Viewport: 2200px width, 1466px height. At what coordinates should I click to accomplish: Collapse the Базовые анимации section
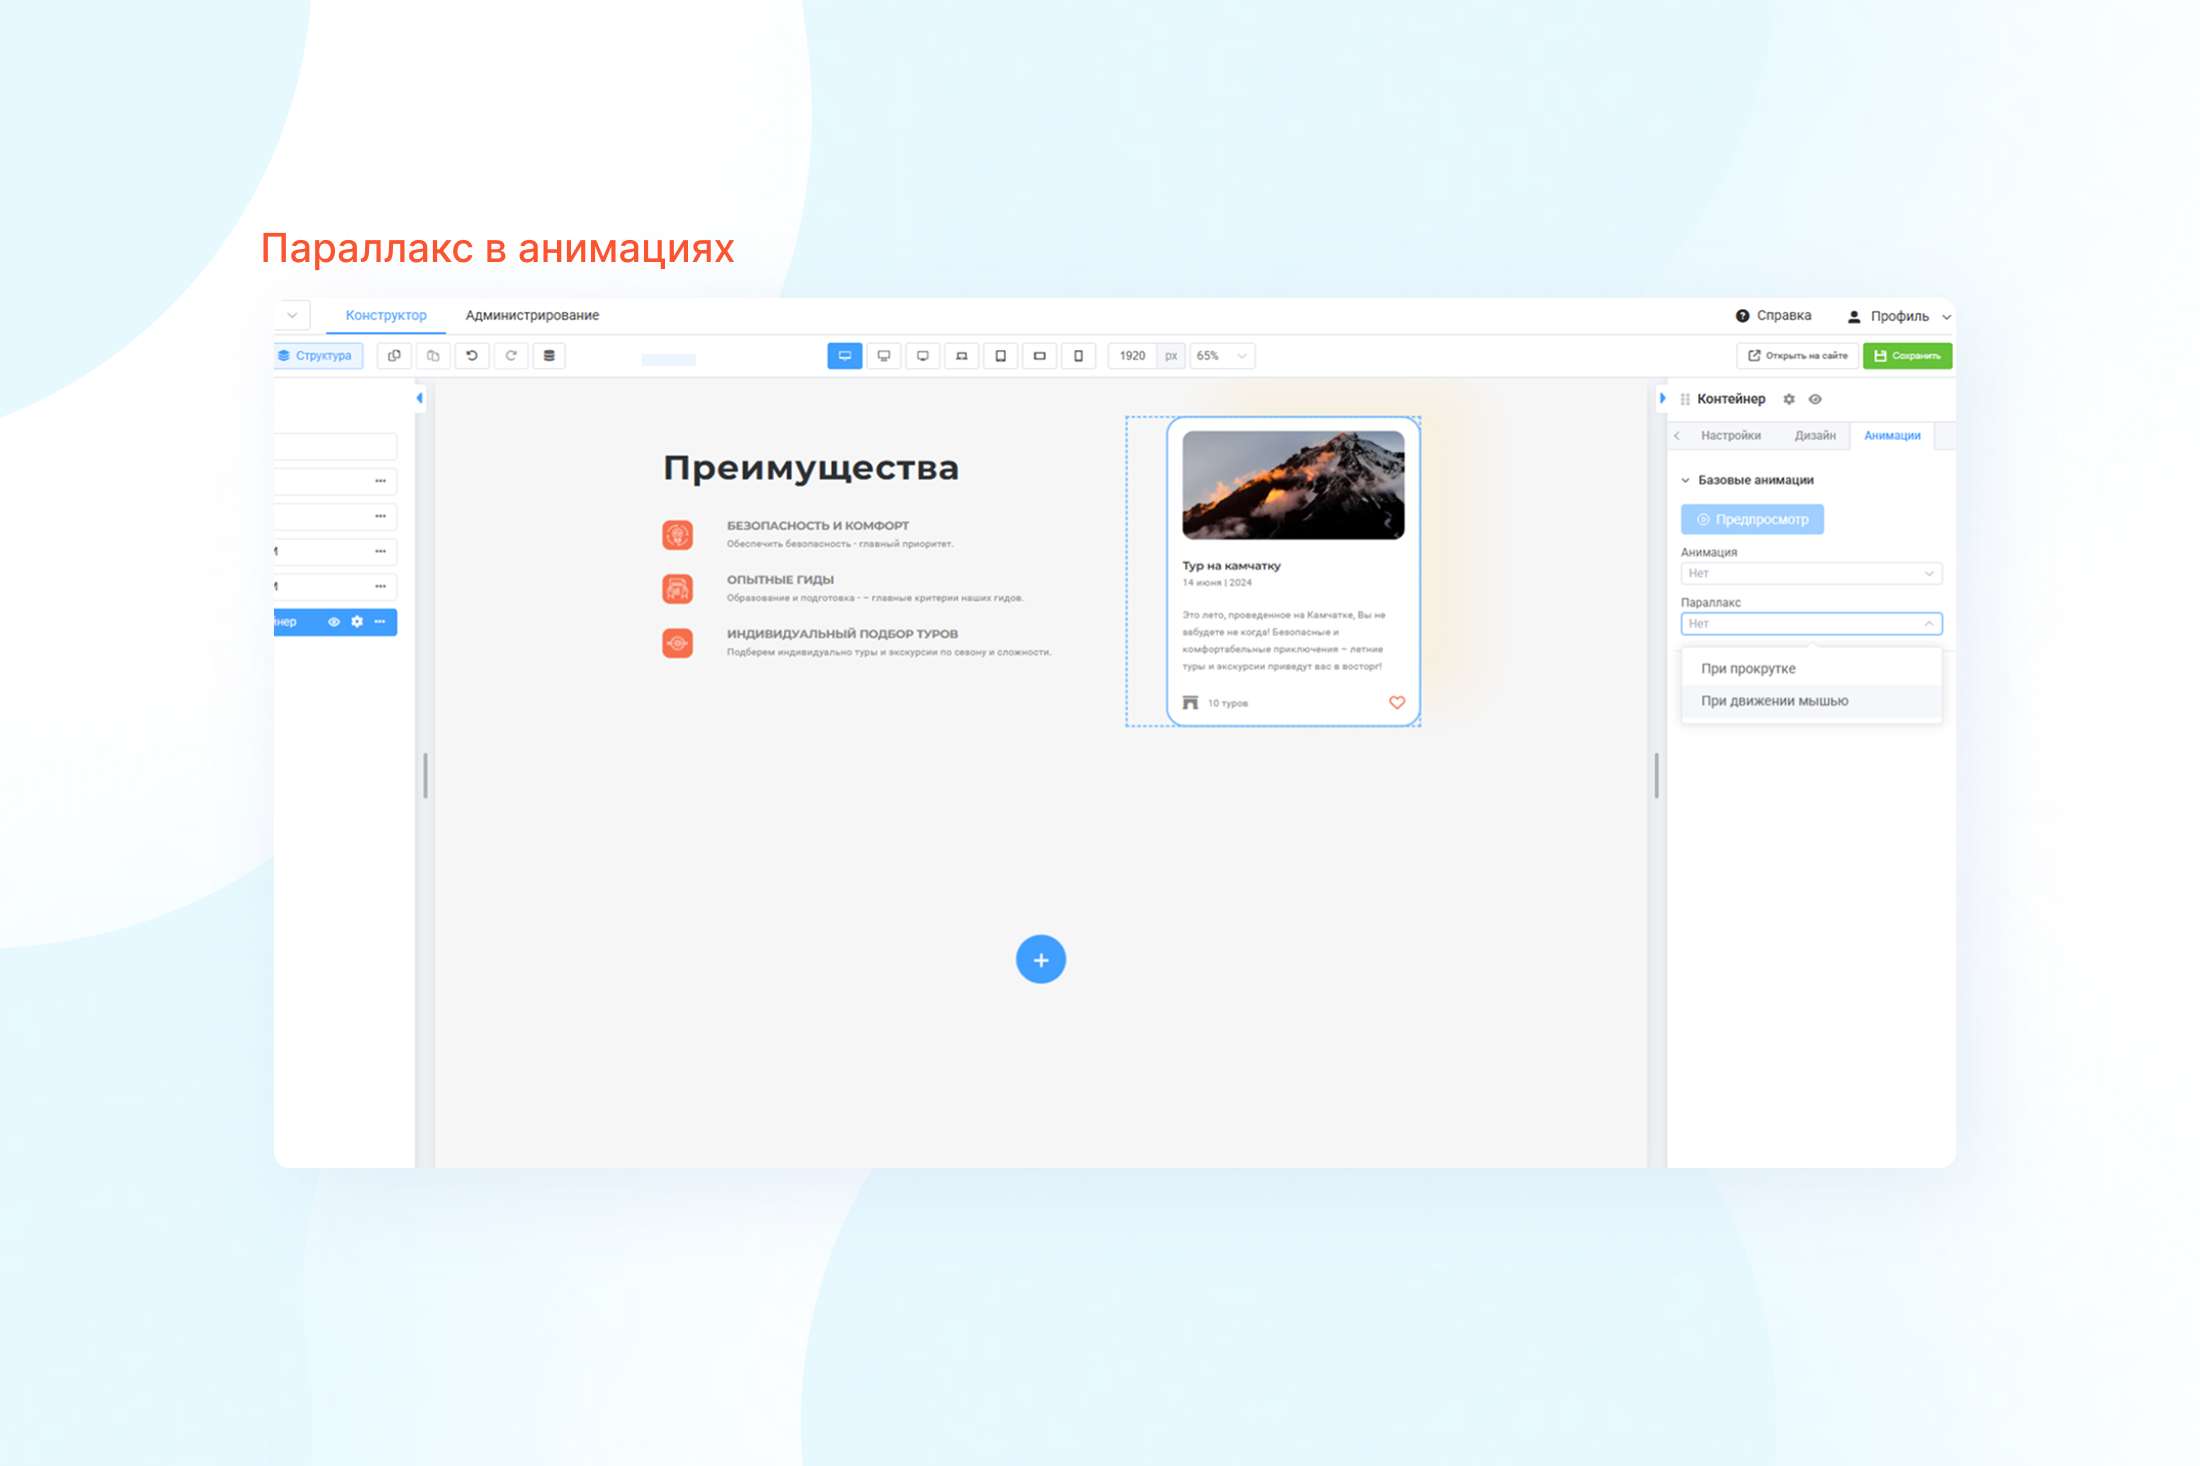pyautogui.click(x=1686, y=480)
